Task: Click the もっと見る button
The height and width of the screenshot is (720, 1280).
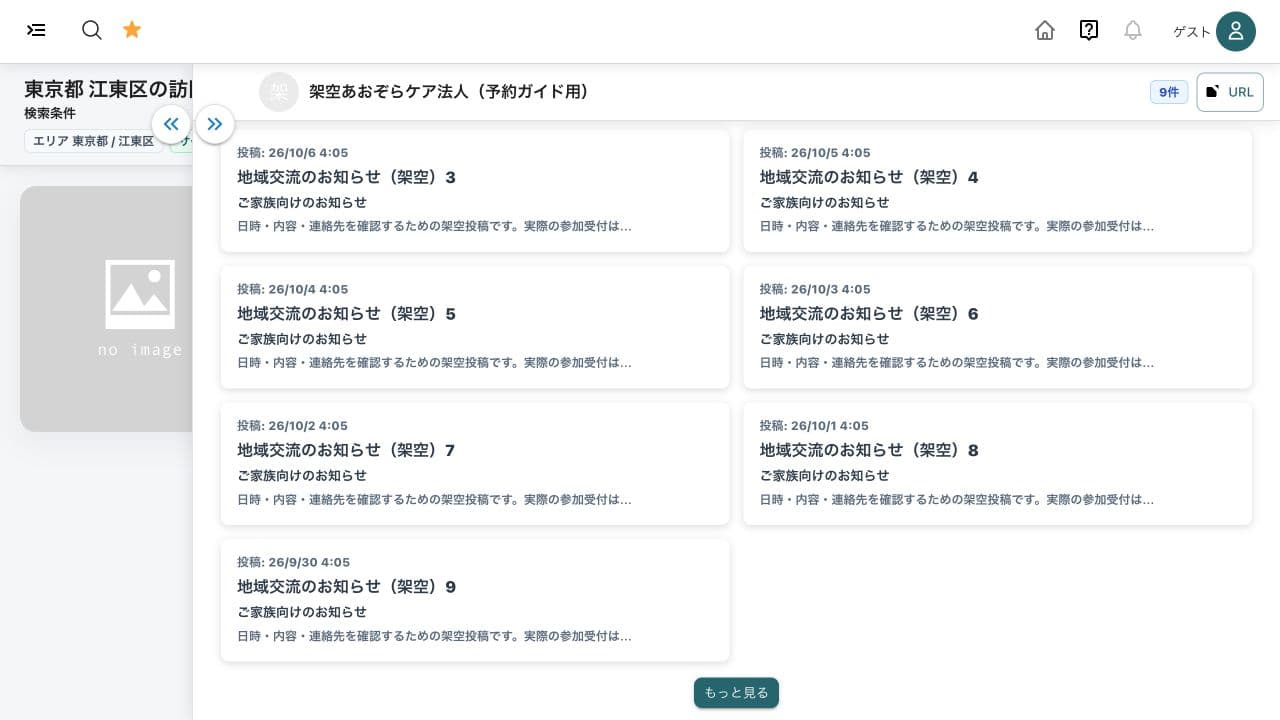Action: tap(736, 693)
